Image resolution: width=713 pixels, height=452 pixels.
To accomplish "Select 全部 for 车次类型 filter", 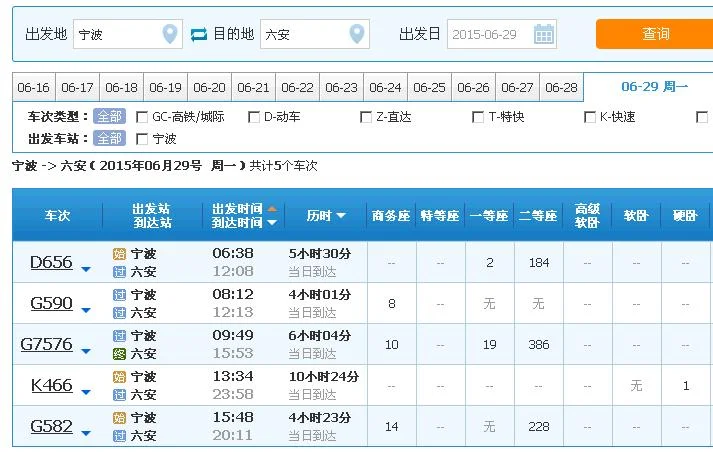I will click(109, 117).
